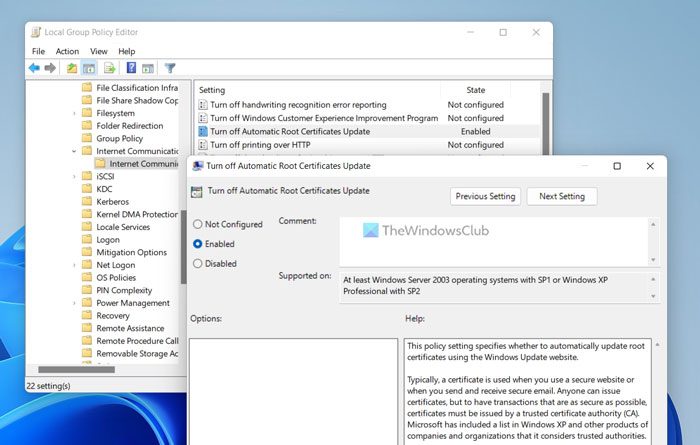Click the Next Setting button

562,196
